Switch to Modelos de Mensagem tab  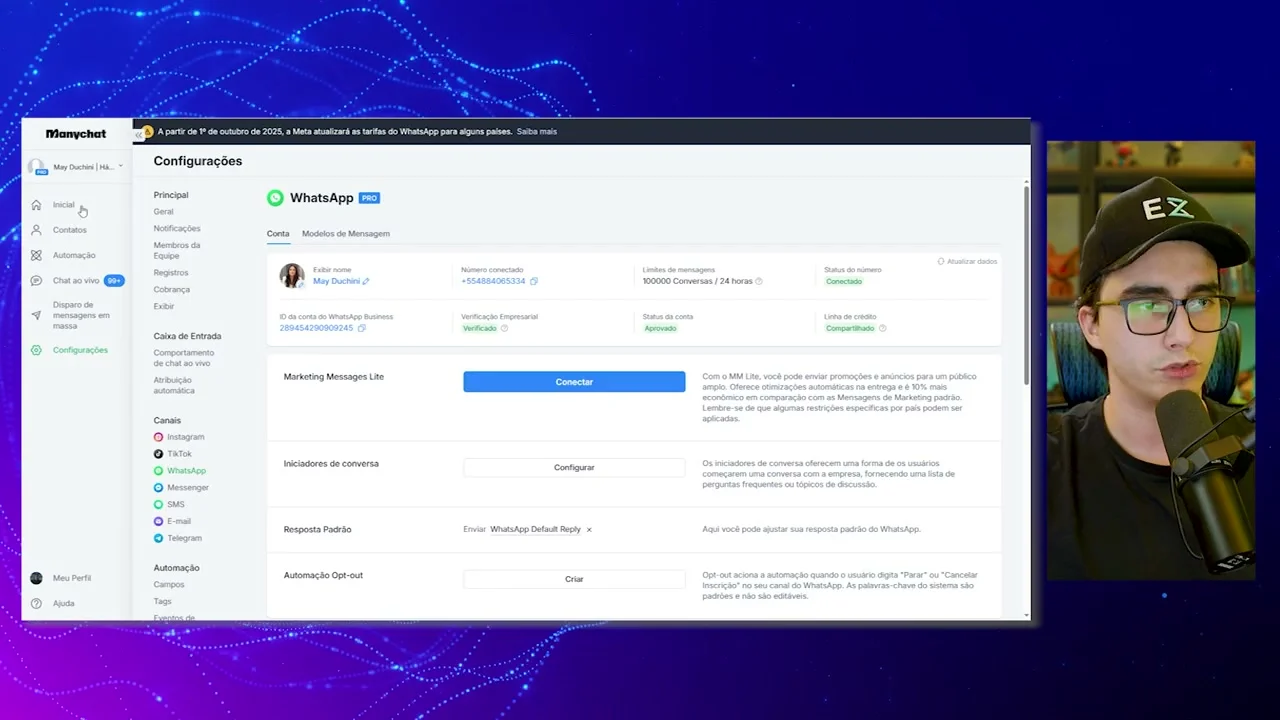346,234
